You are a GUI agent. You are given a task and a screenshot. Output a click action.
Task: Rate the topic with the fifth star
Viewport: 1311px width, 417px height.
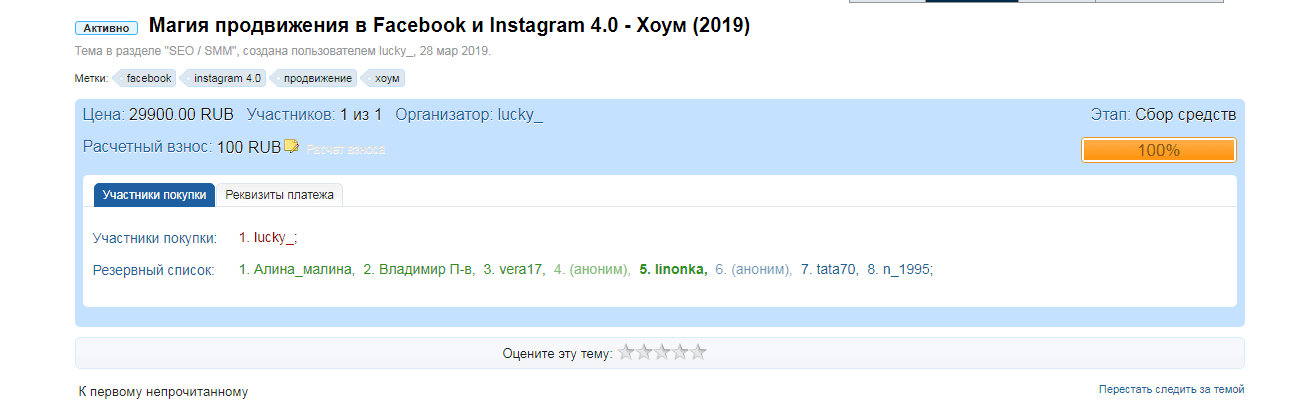698,352
